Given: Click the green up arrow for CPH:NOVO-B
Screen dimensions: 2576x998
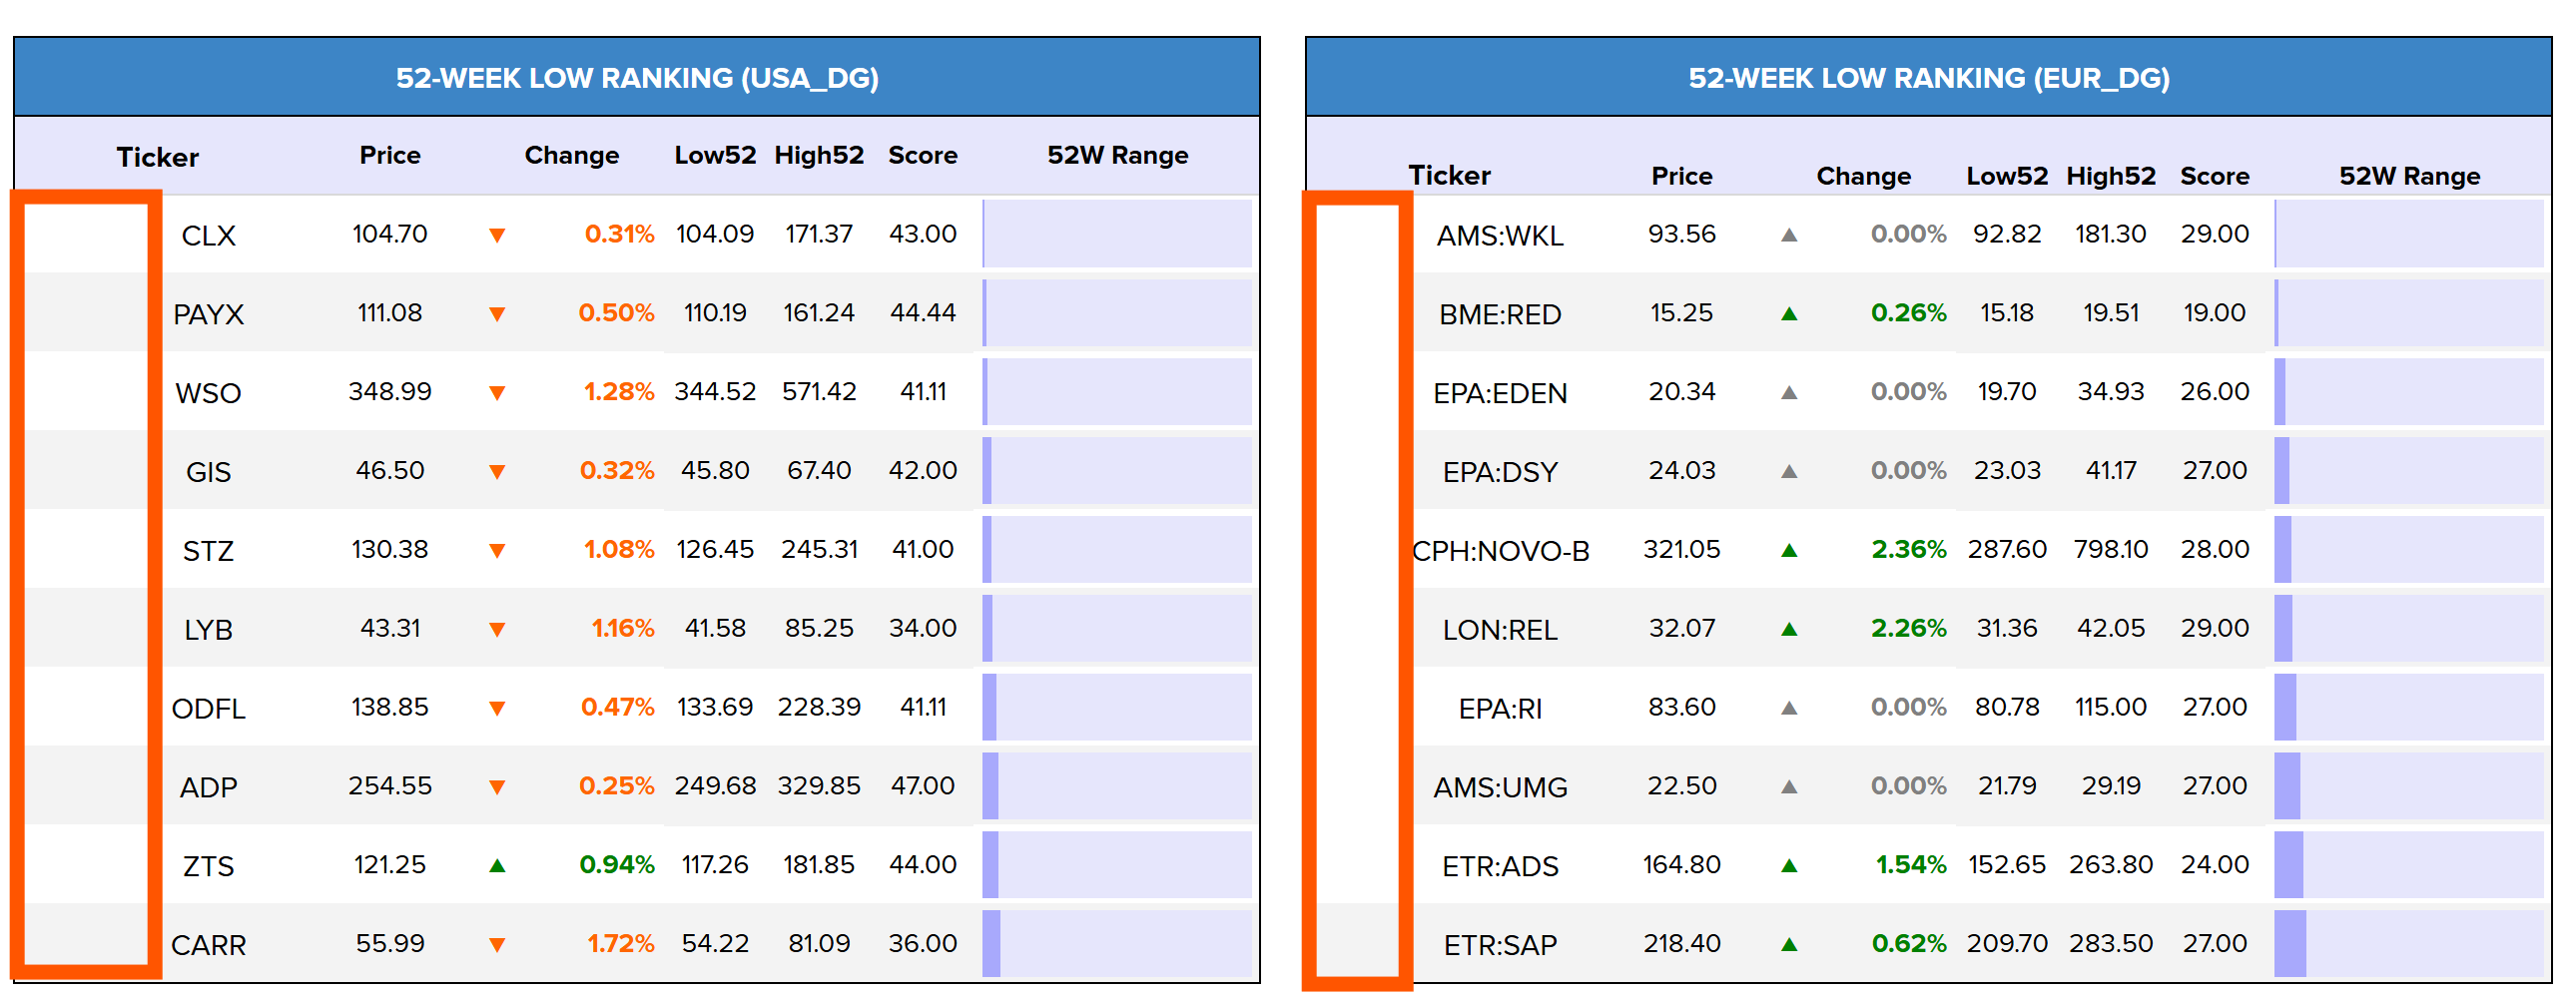Looking at the screenshot, I should click(1789, 550).
